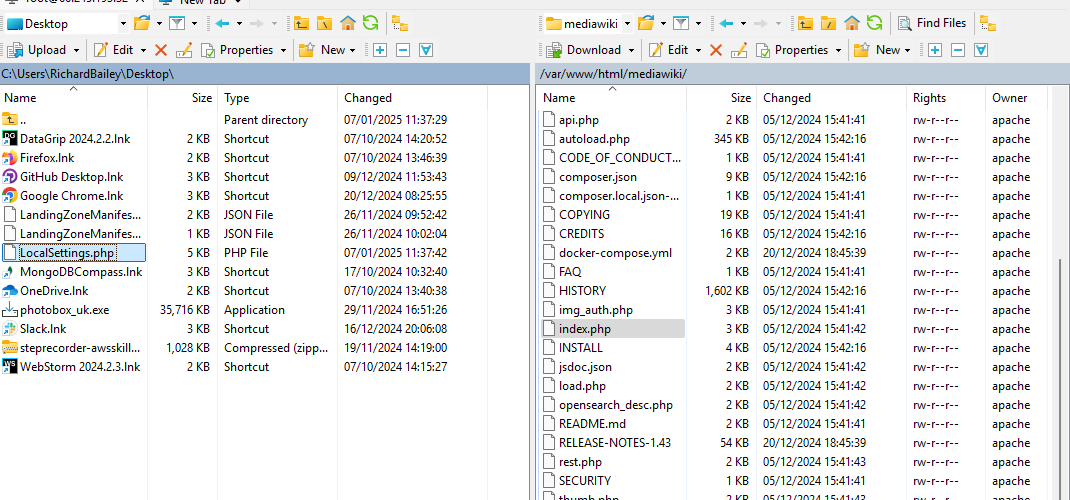This screenshot has width=1070, height=500.
Task: Open directory icon in remote mediawiki panel
Action: click(646, 23)
